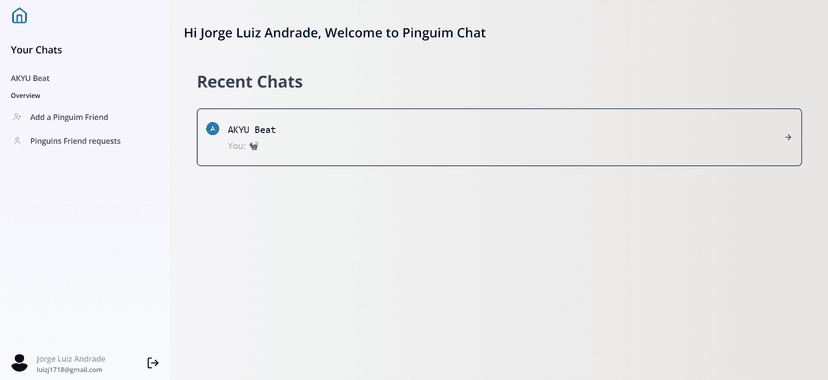Open AKYU Beat chat from the sidebar
This screenshot has height=380, width=828.
[x=30, y=78]
